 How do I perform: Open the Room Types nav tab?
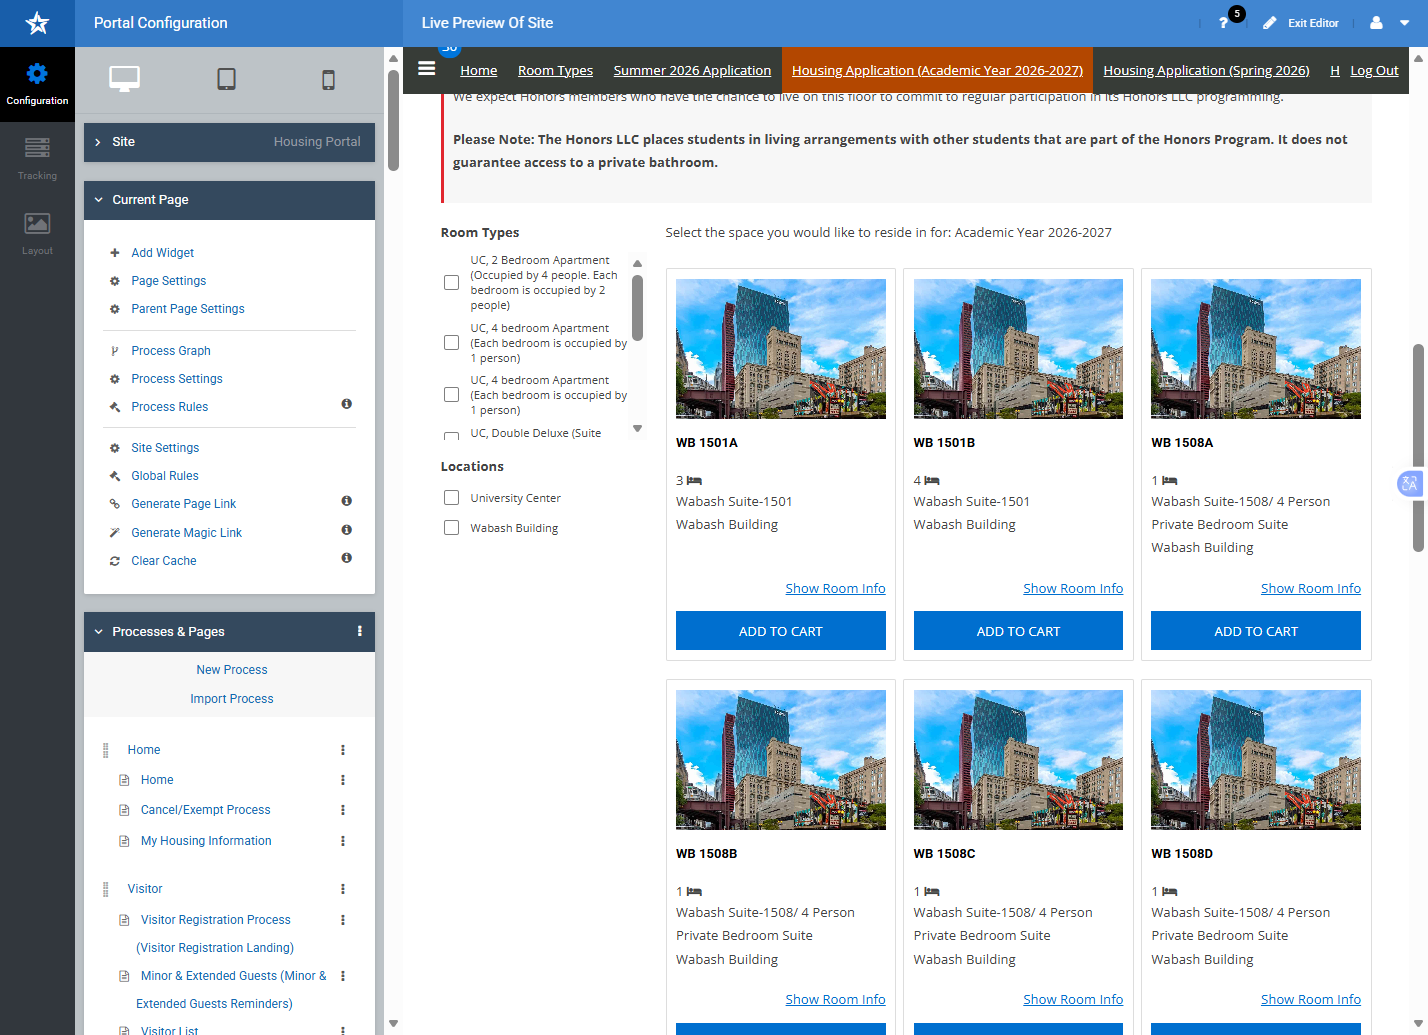555,70
